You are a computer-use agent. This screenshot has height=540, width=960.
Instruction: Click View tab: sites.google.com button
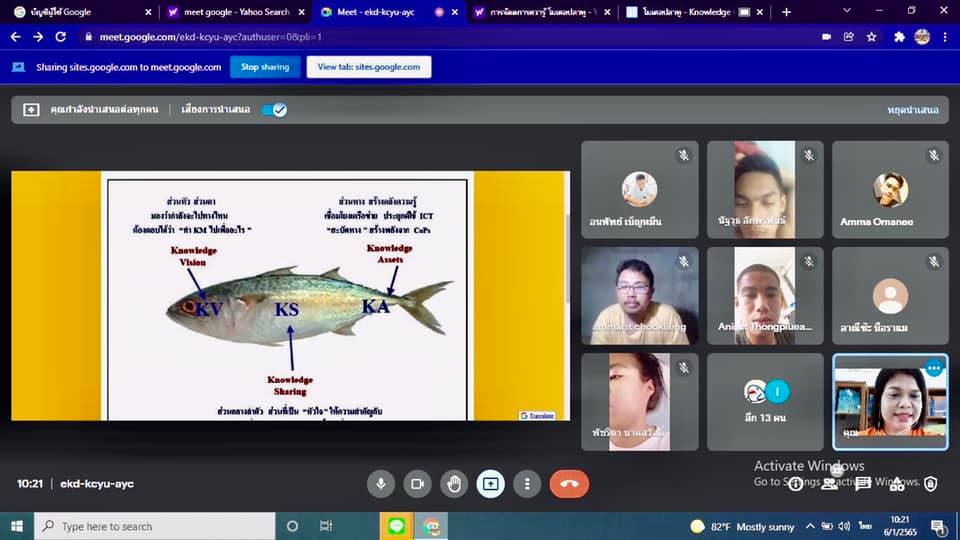point(369,67)
